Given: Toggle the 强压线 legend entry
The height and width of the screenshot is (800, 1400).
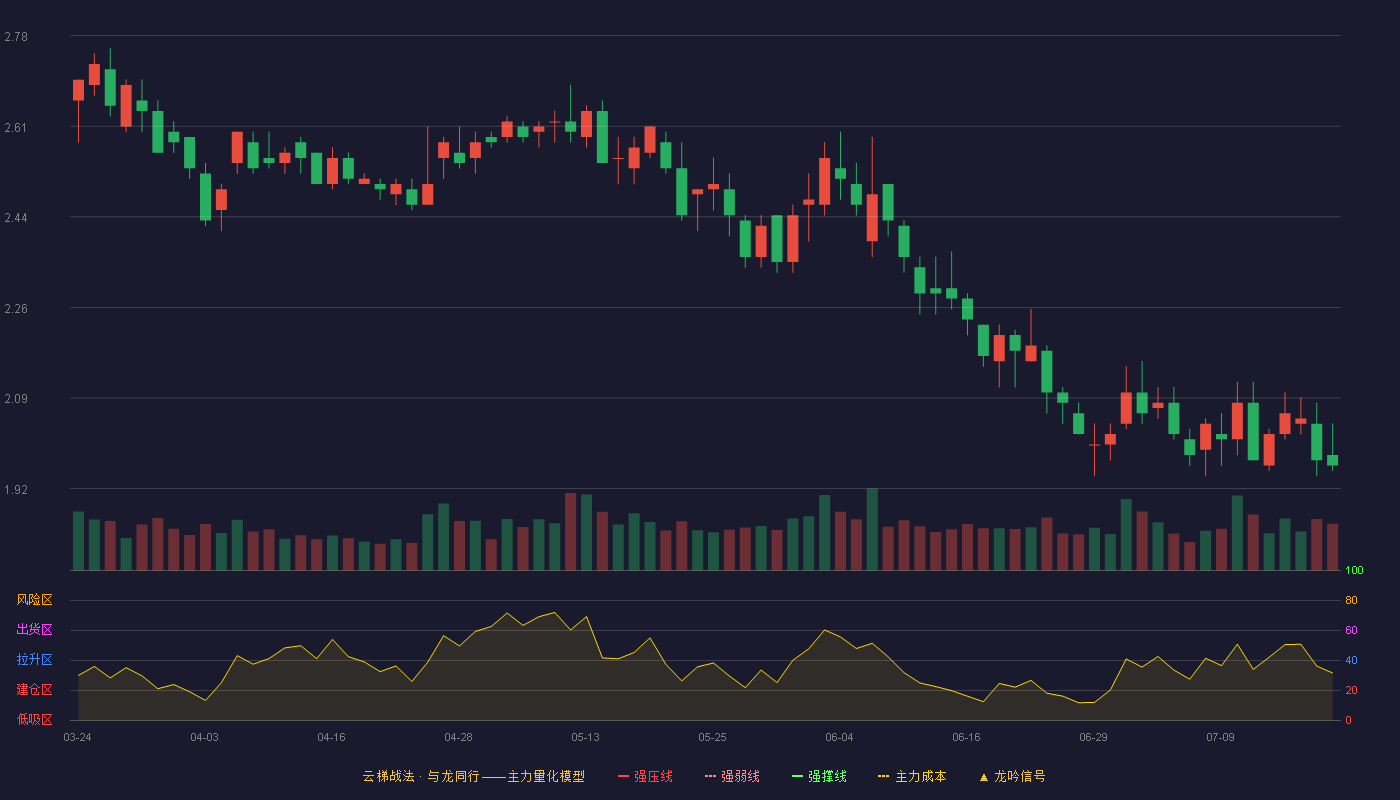Looking at the screenshot, I should coord(645,776).
